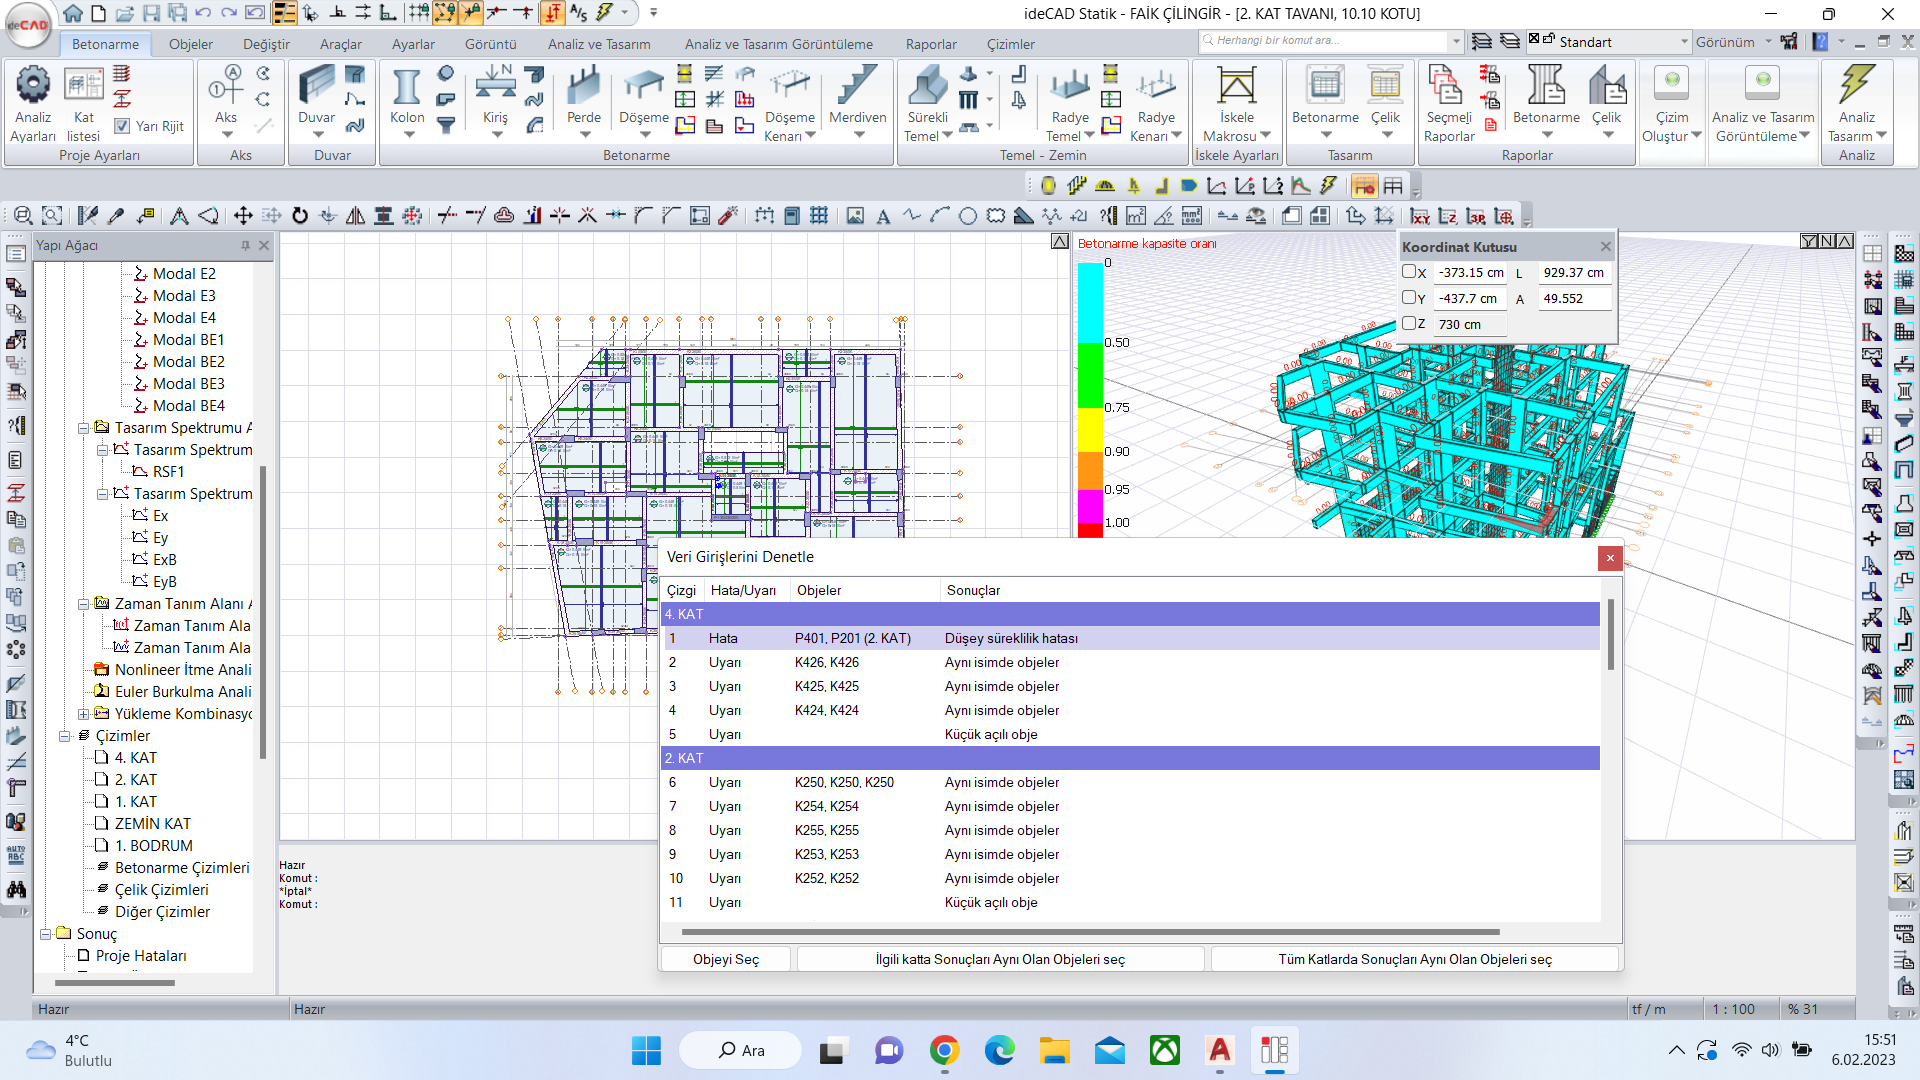This screenshot has height=1080, width=1920.
Task: Click the L distance value field
Action: pyautogui.click(x=1574, y=272)
